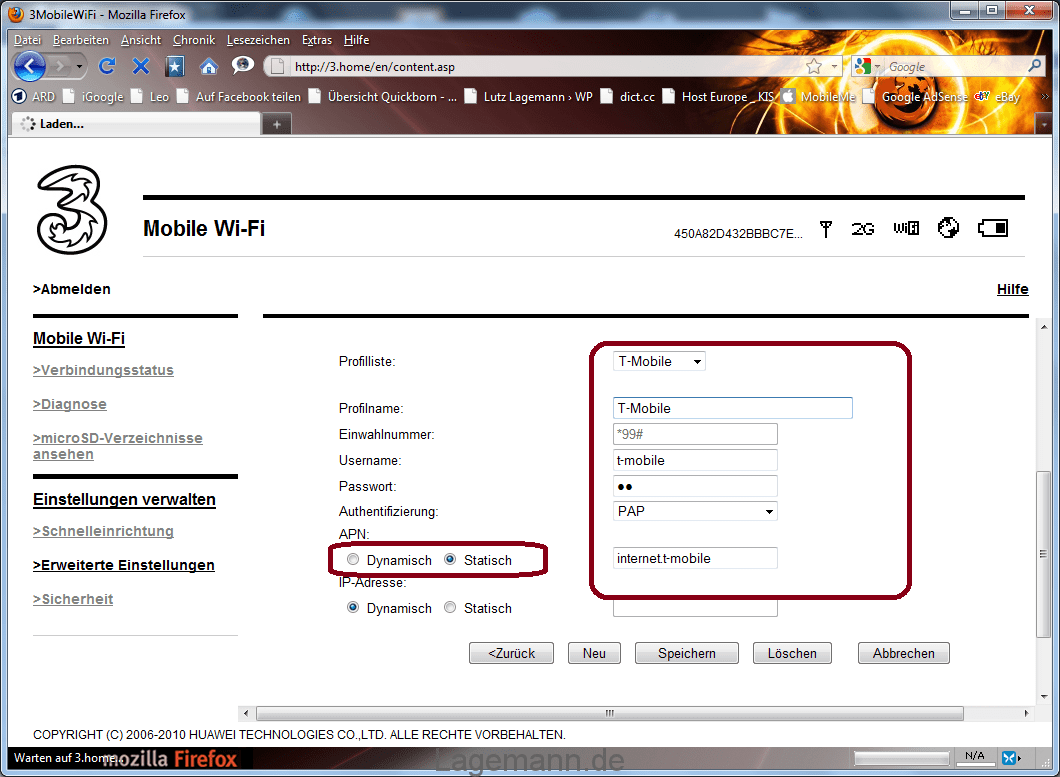Screen dimensions: 1060x777
Task: Open a new tab with plus button
Action: click(276, 124)
